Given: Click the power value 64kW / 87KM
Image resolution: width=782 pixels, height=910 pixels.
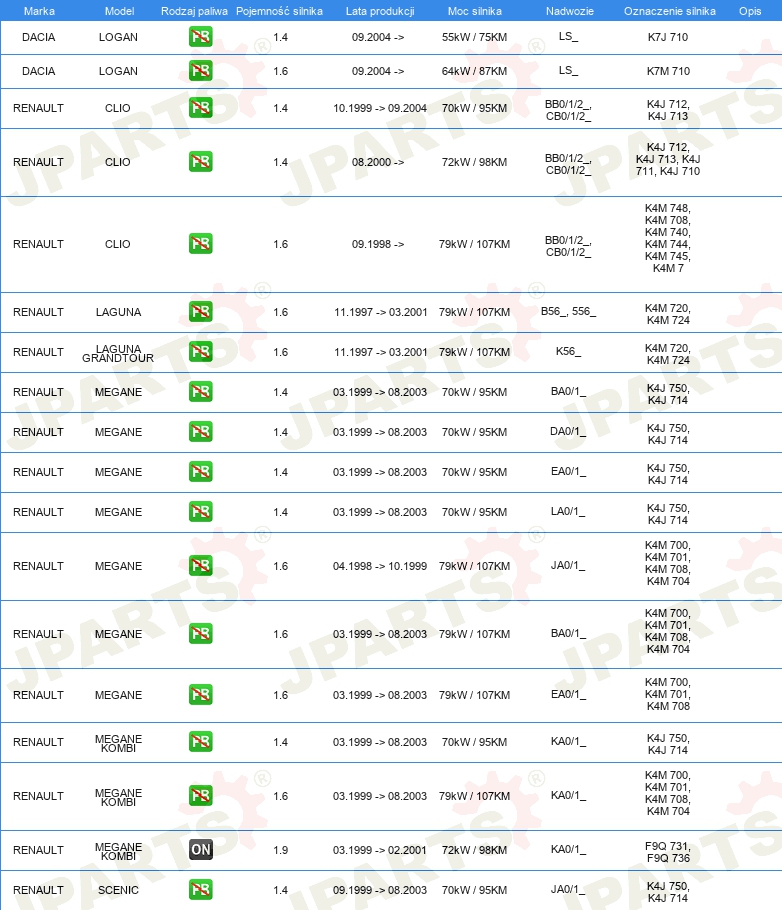Looking at the screenshot, I should pos(474,71).
